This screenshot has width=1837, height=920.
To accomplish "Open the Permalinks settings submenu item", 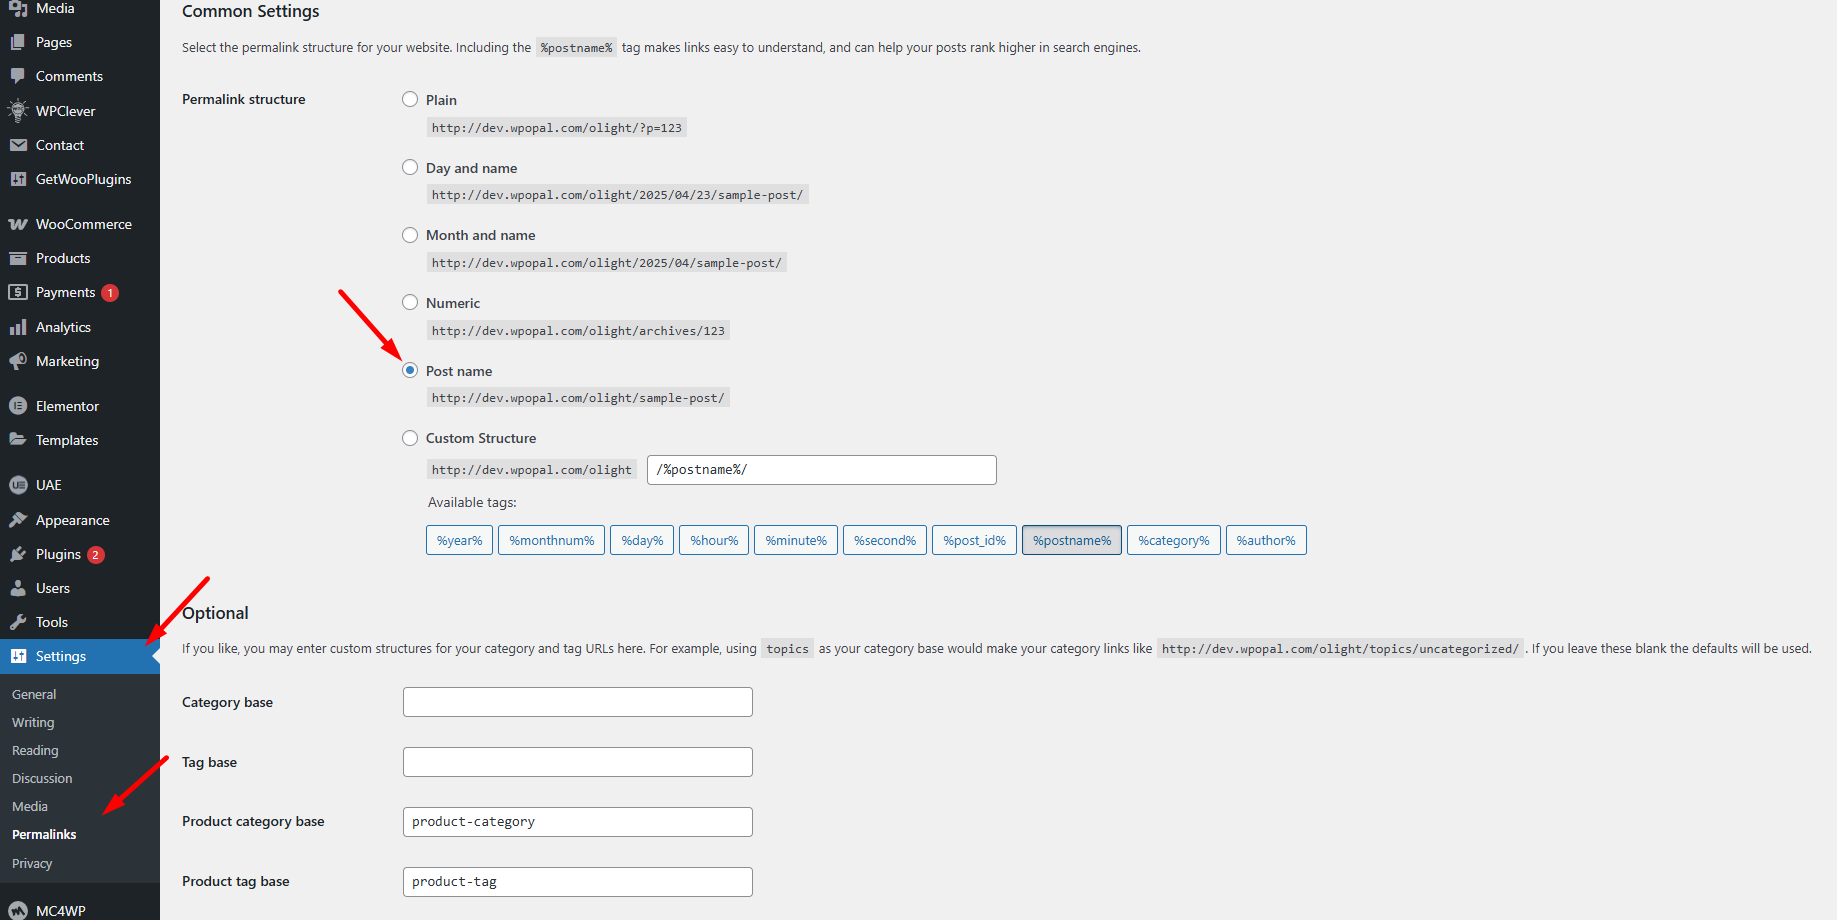I will 44,834.
